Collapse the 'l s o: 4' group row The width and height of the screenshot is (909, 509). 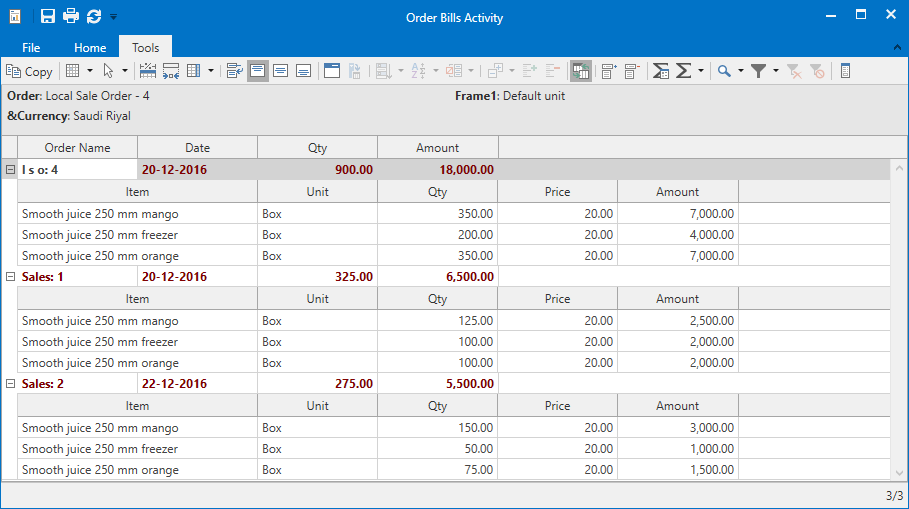10,170
